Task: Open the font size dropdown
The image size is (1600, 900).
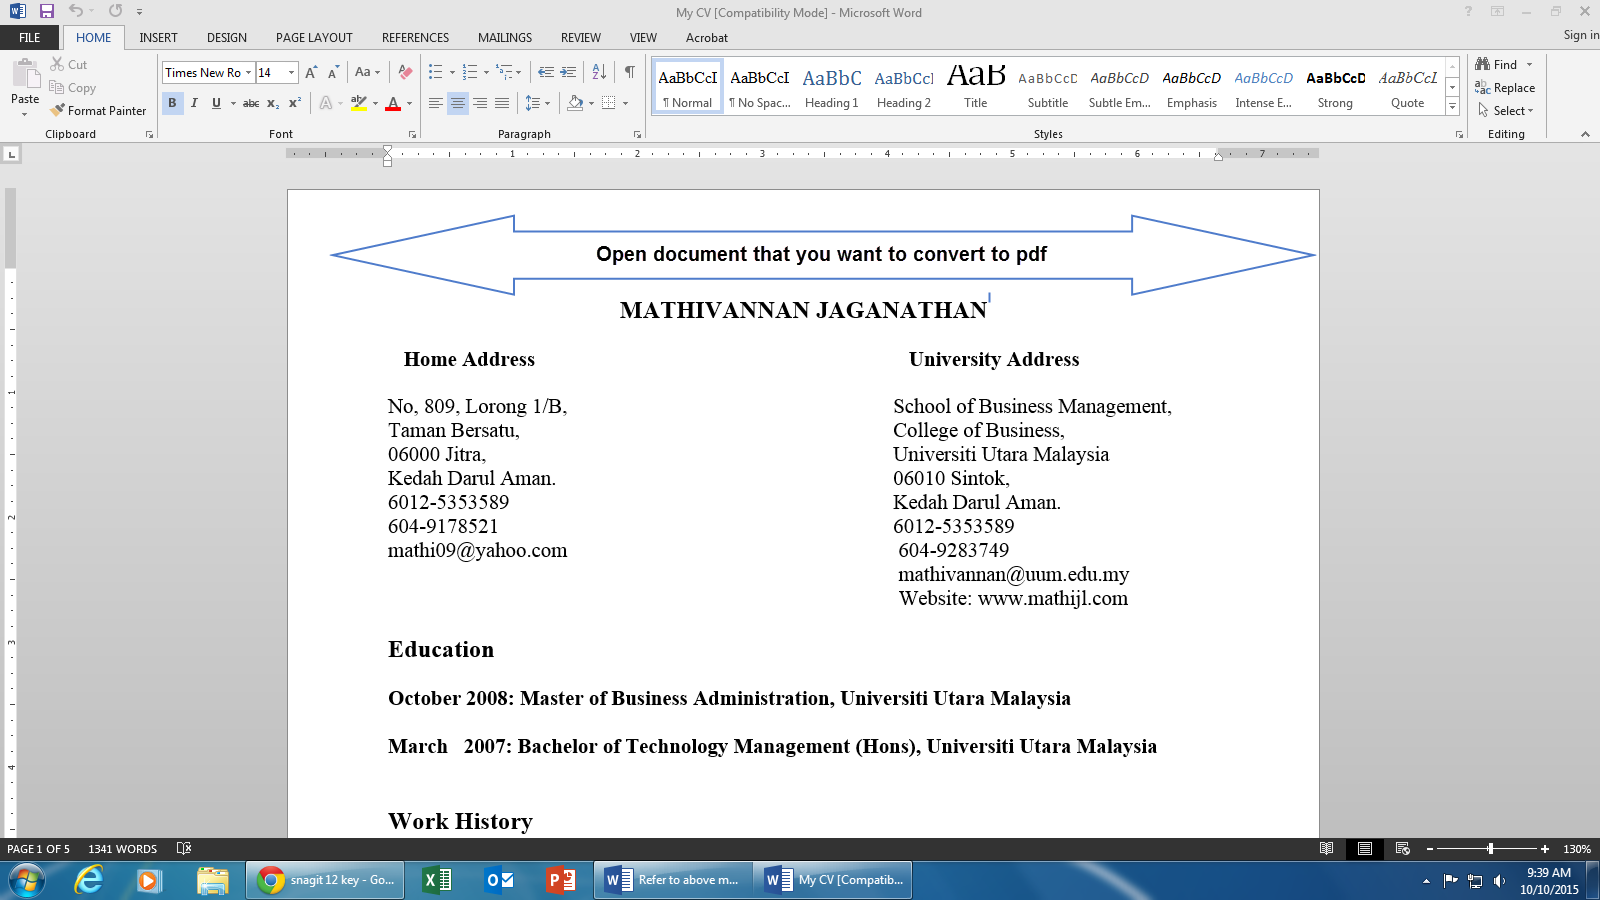Action: [x=290, y=72]
